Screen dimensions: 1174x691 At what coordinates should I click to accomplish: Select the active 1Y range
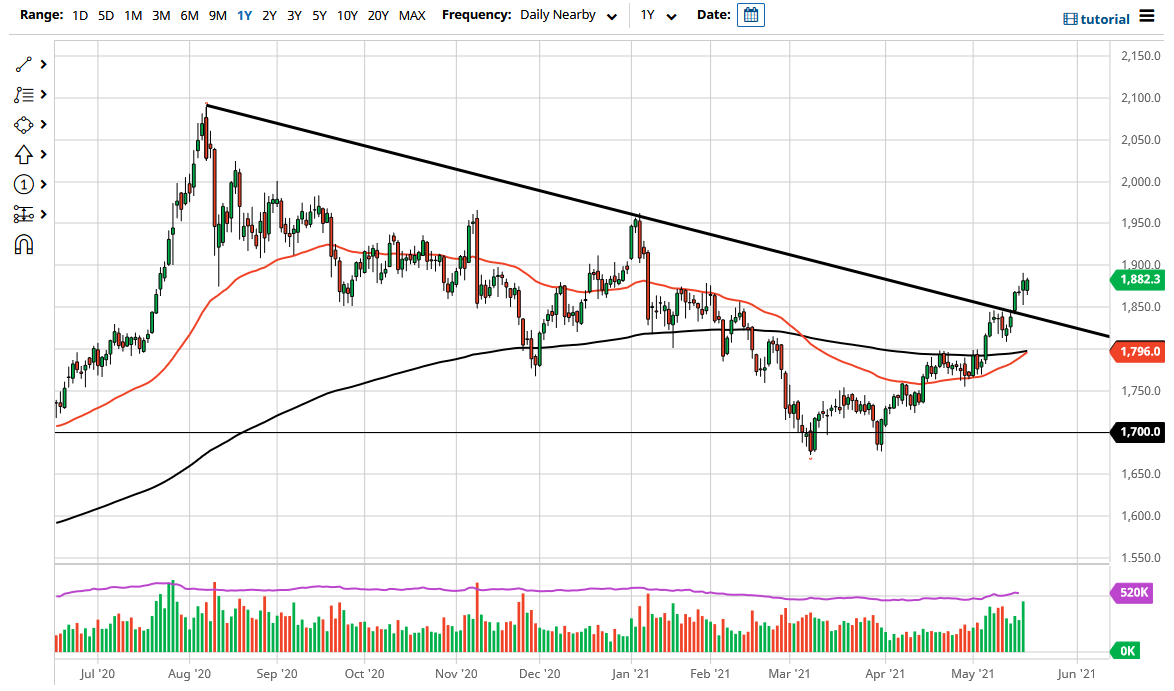244,16
